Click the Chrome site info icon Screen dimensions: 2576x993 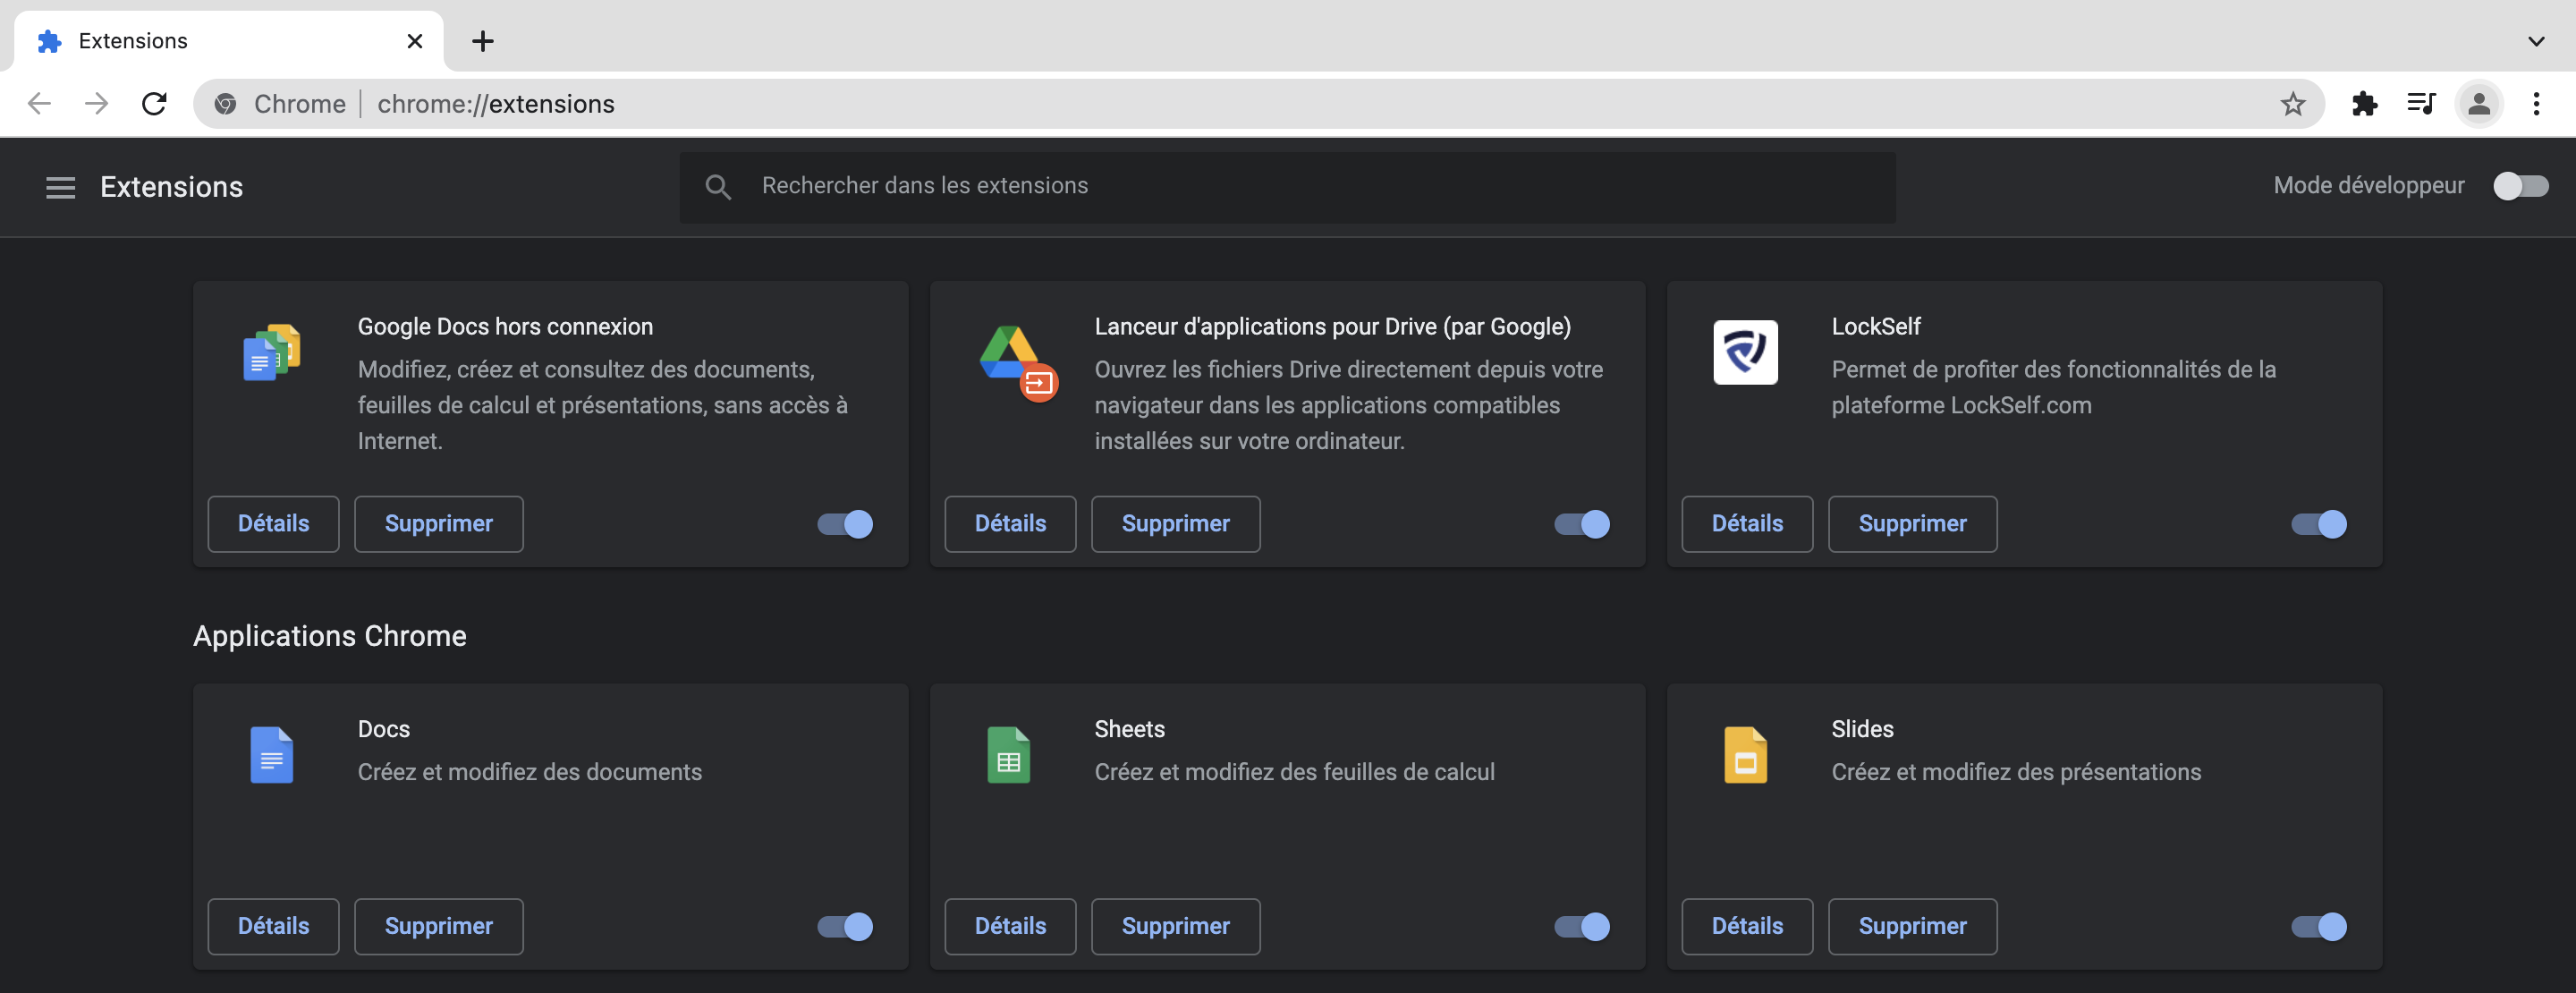coord(225,104)
